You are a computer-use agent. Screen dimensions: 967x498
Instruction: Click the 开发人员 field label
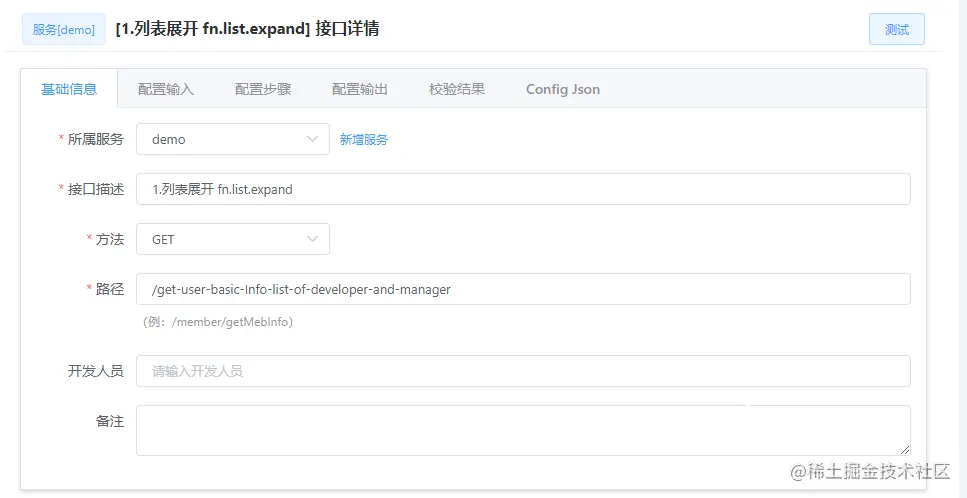click(x=96, y=371)
